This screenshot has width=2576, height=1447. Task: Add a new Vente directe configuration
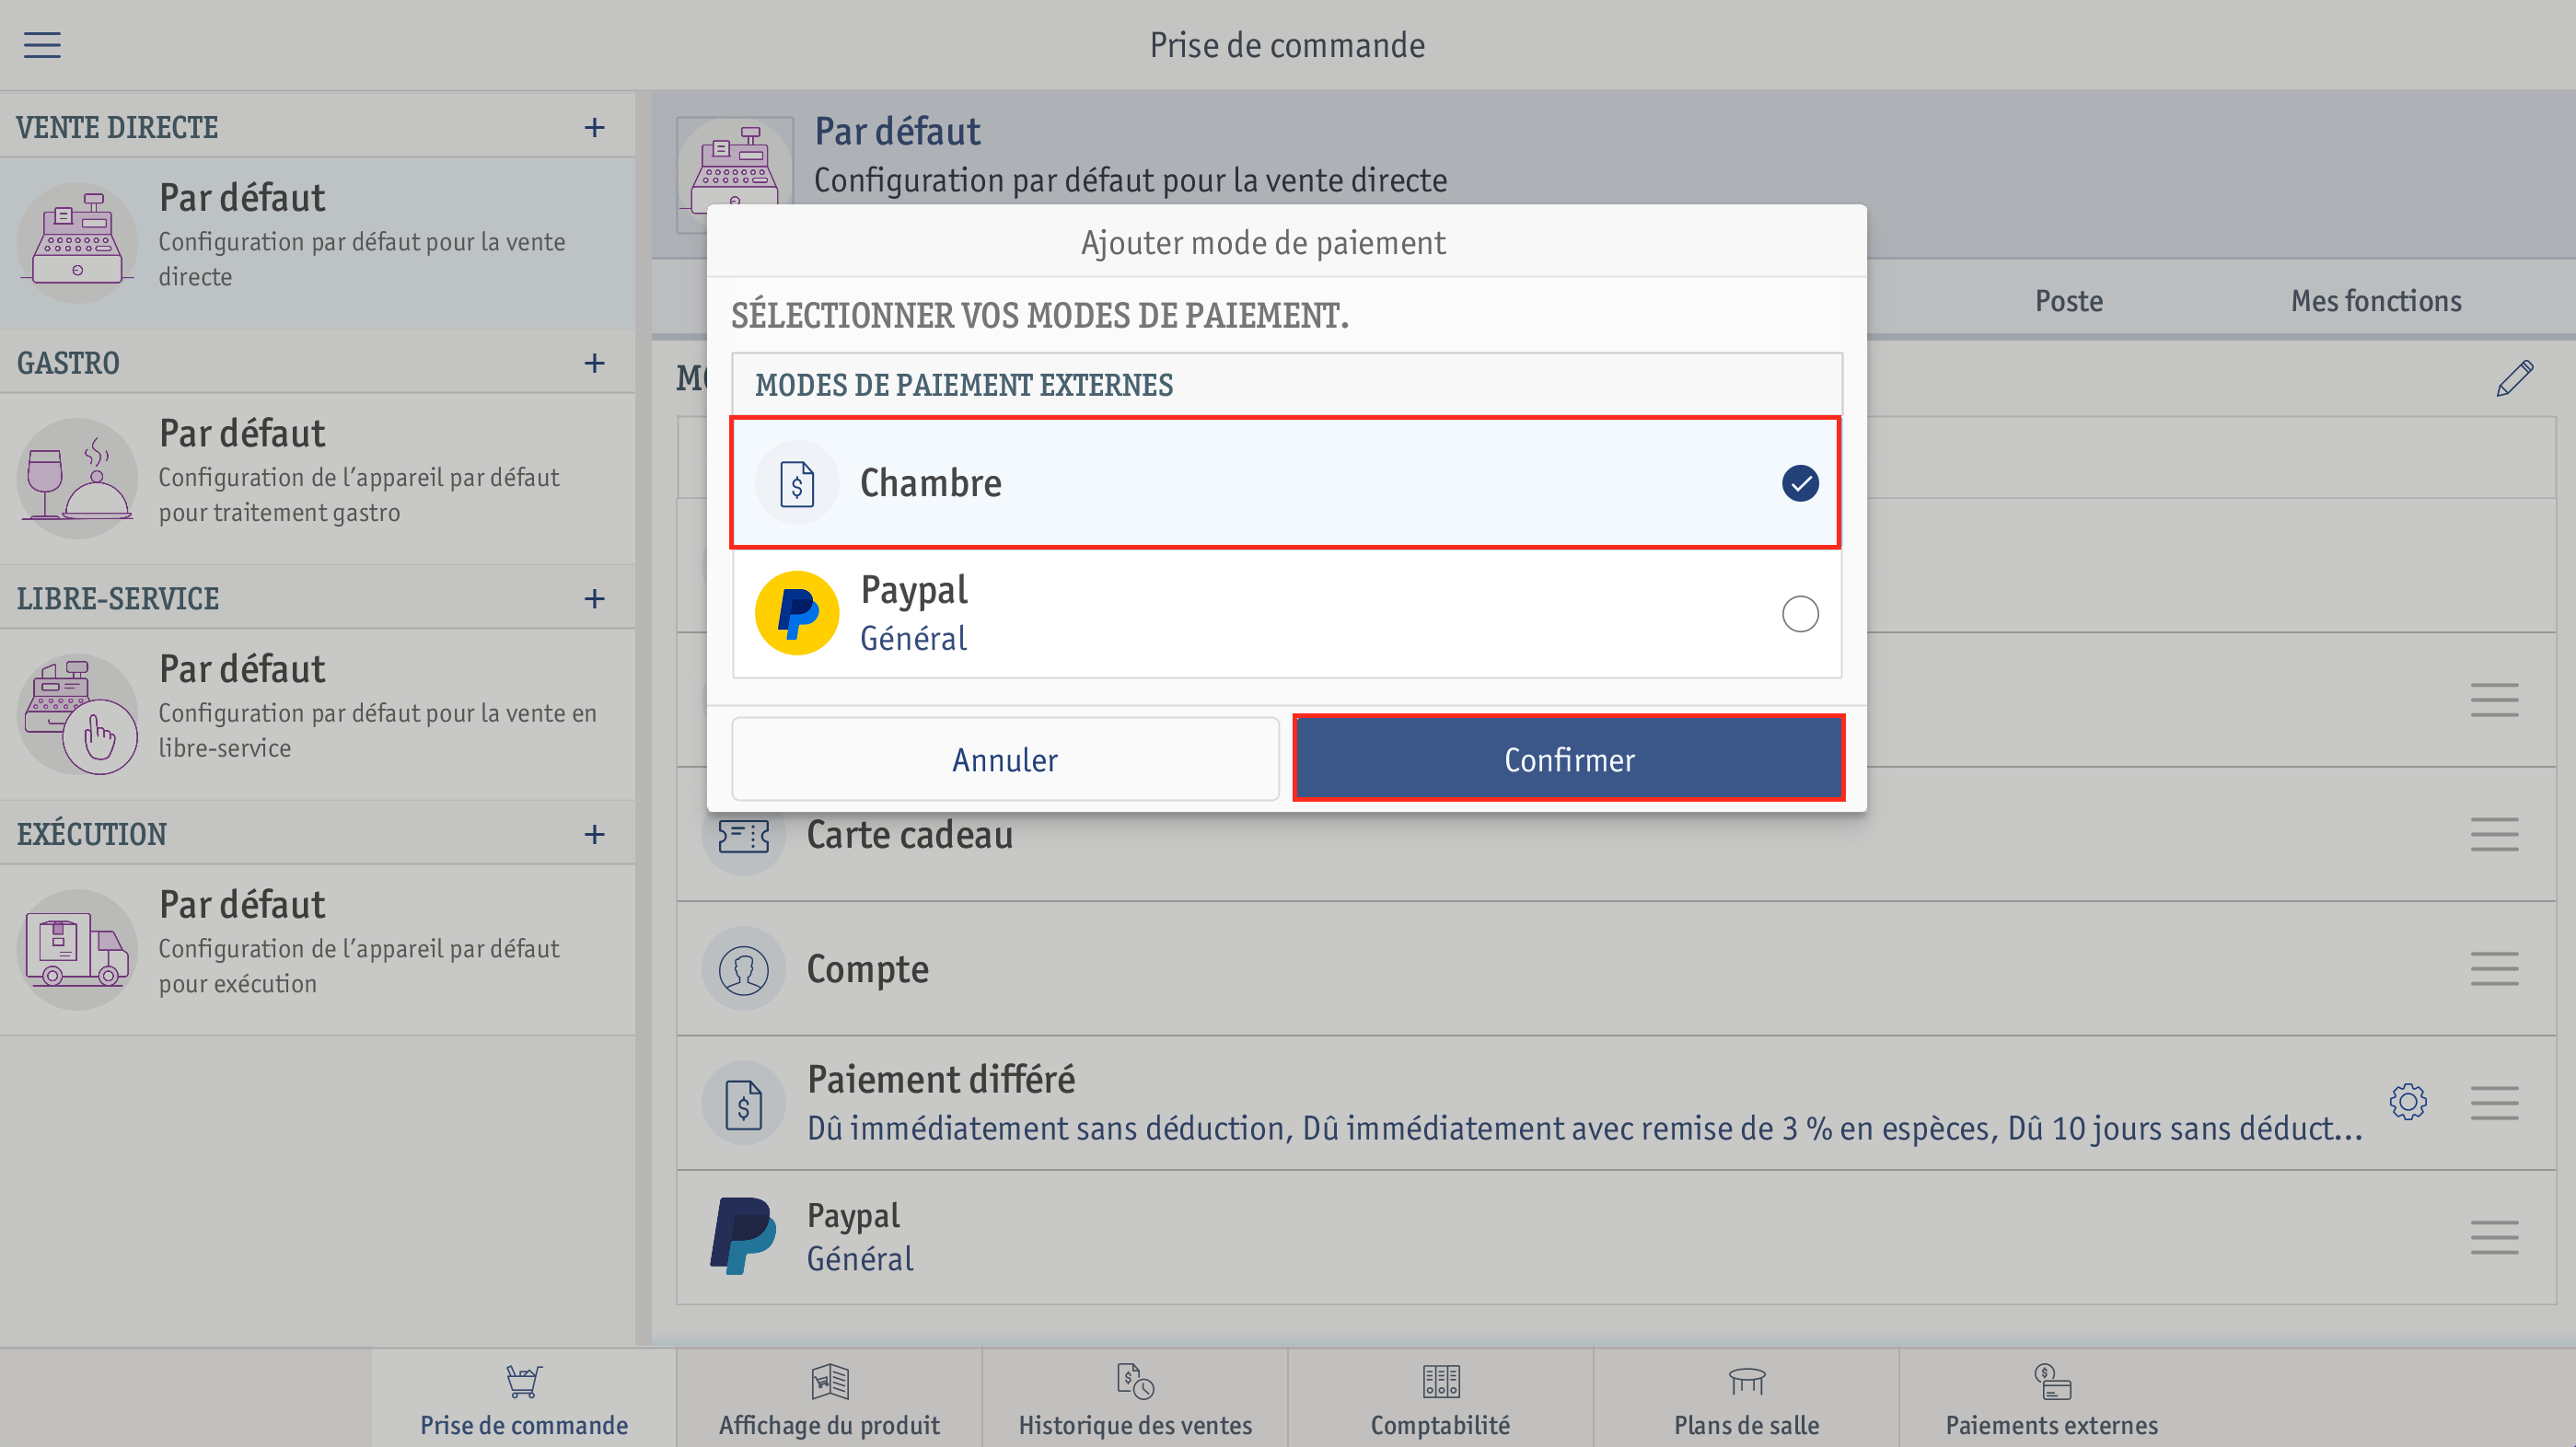point(594,128)
